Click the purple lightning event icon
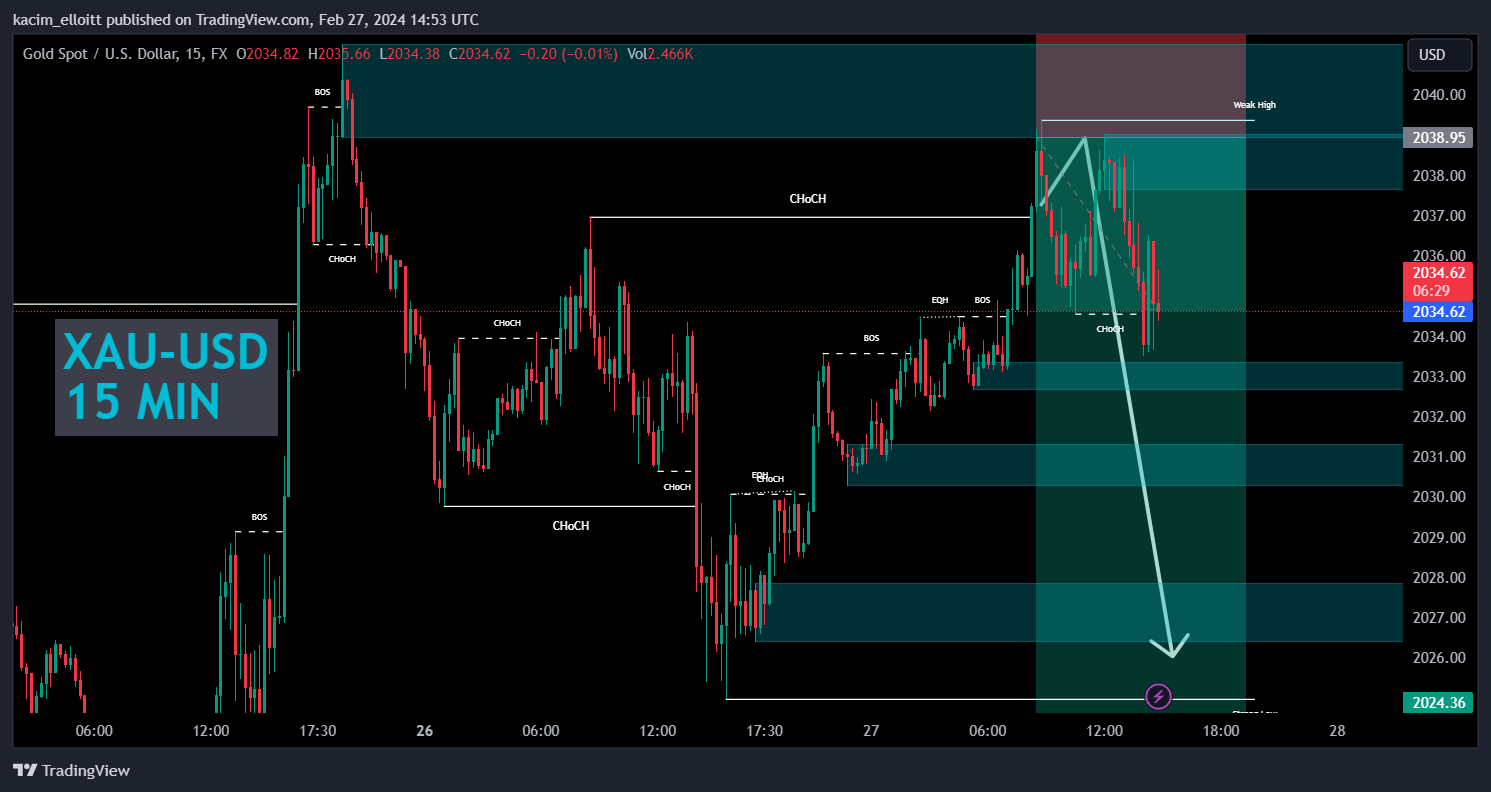This screenshot has width=1491, height=792. coord(1158,696)
